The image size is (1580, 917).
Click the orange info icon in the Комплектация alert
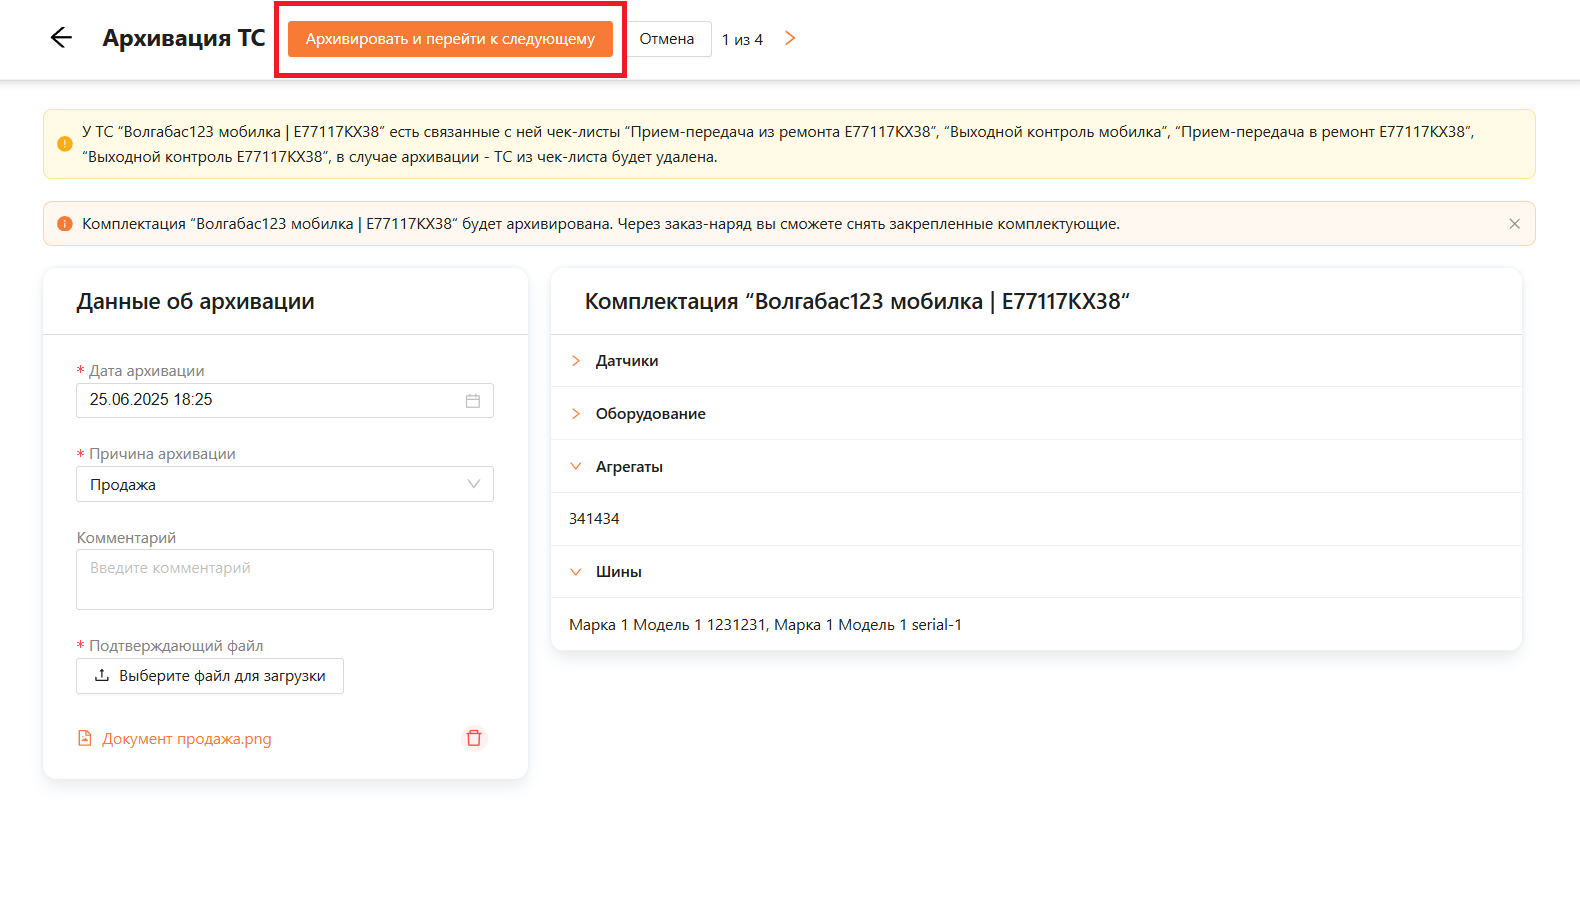[65, 224]
